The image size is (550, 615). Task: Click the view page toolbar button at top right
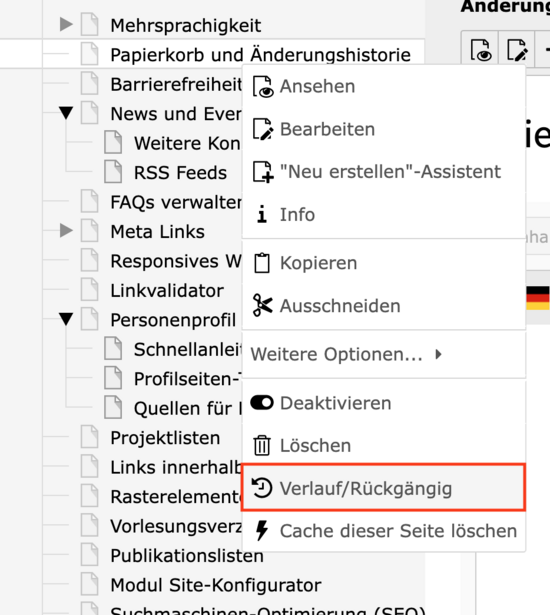480,50
